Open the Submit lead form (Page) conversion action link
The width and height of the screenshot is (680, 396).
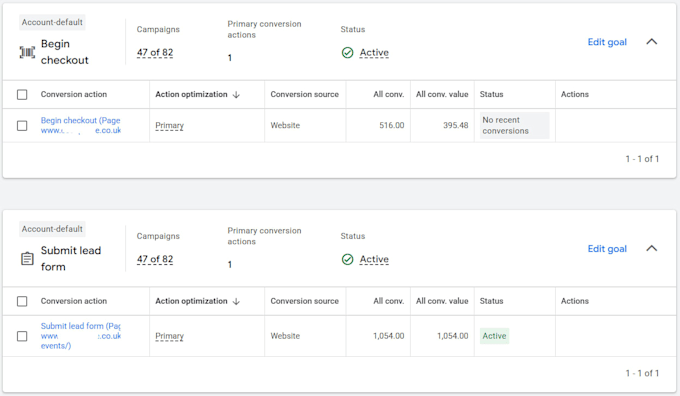tap(81, 336)
